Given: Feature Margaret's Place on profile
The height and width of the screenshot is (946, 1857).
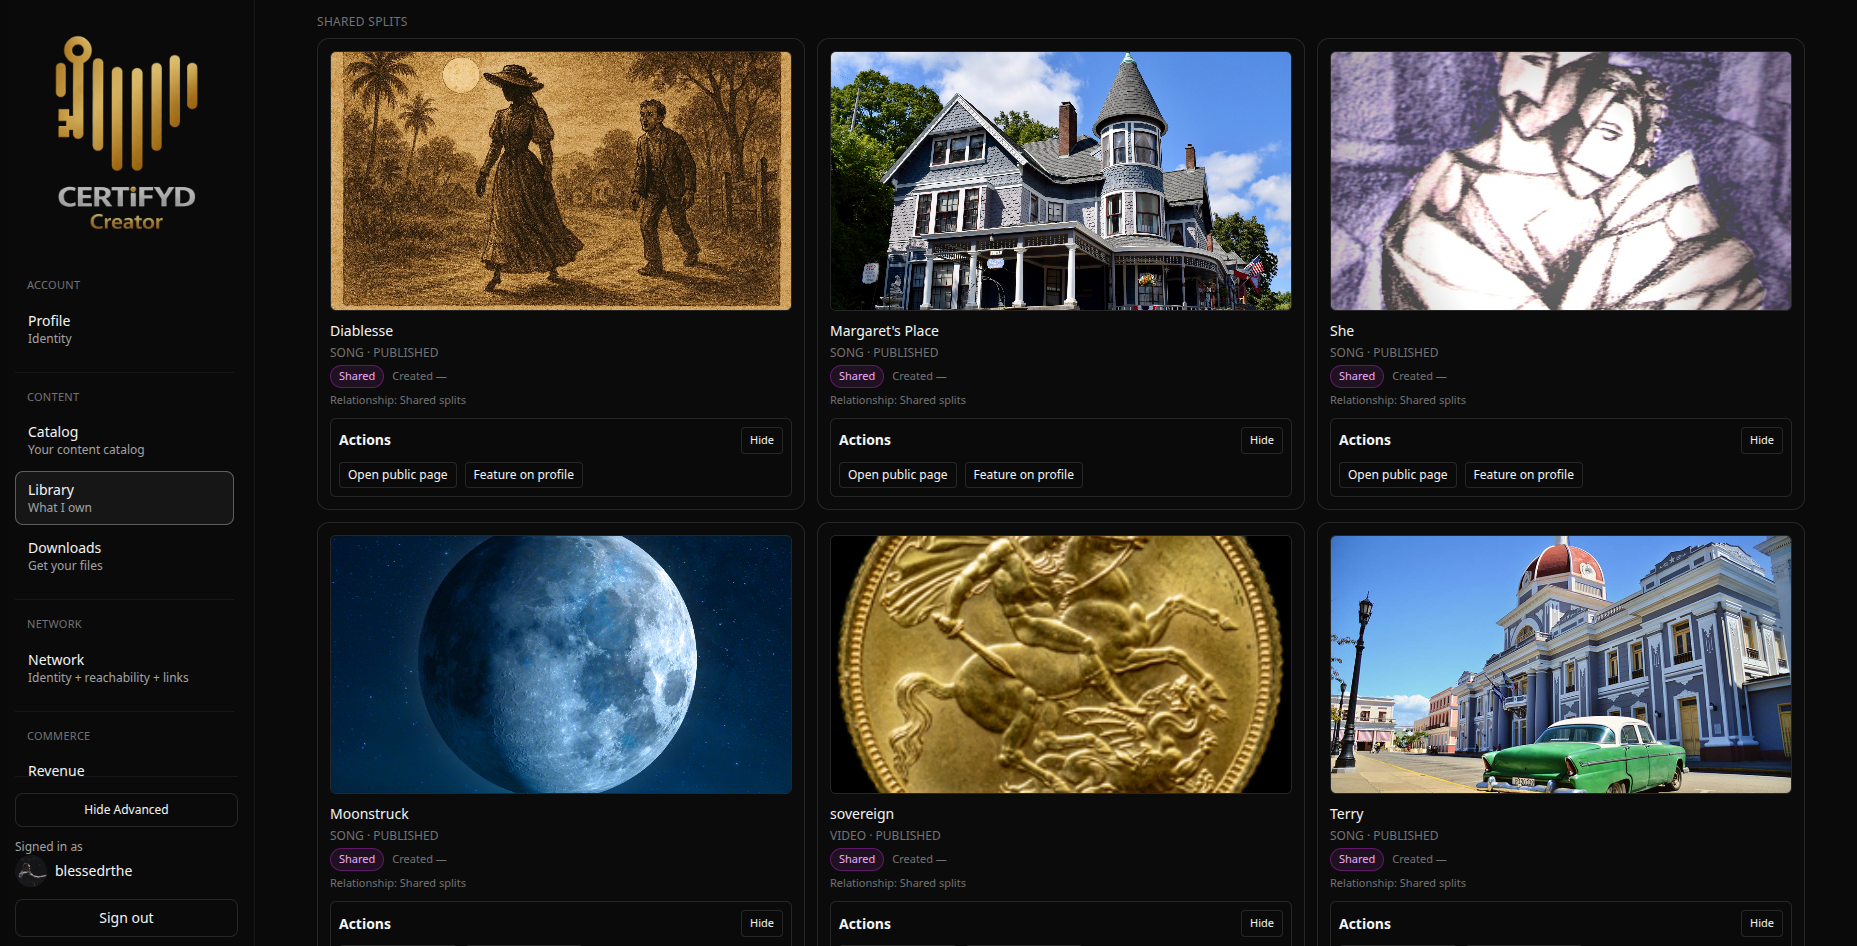Looking at the screenshot, I should [x=1024, y=475].
